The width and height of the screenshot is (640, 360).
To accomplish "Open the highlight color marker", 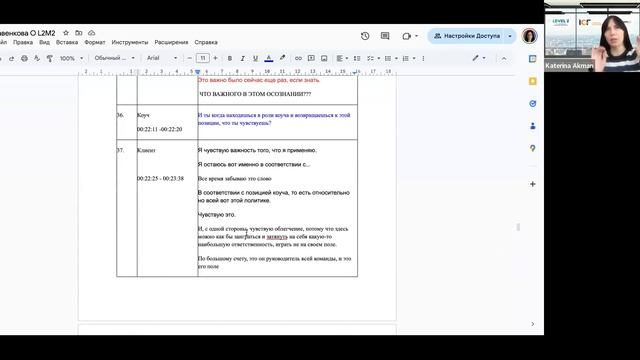I will 282,58.
